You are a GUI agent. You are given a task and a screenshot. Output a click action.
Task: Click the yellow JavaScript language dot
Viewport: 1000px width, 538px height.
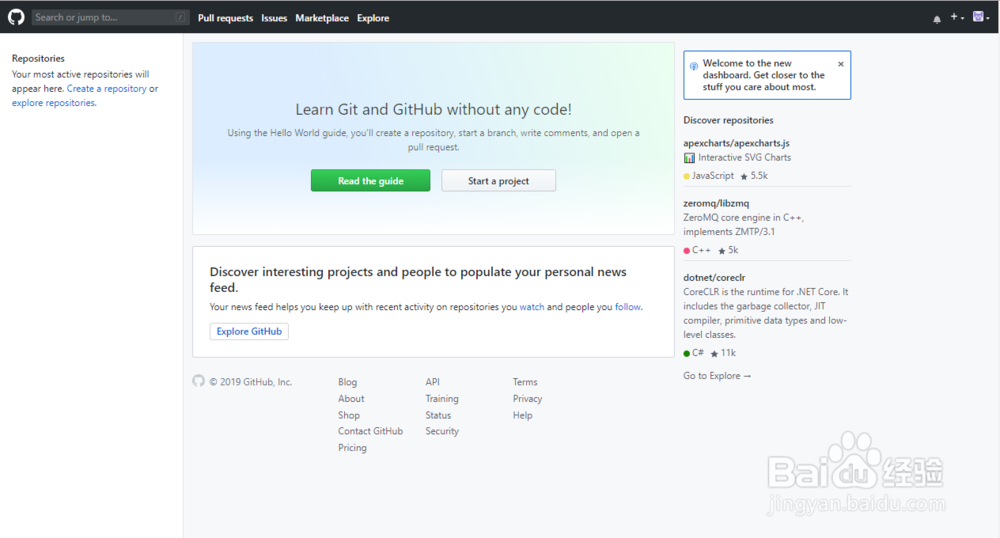[x=687, y=177]
